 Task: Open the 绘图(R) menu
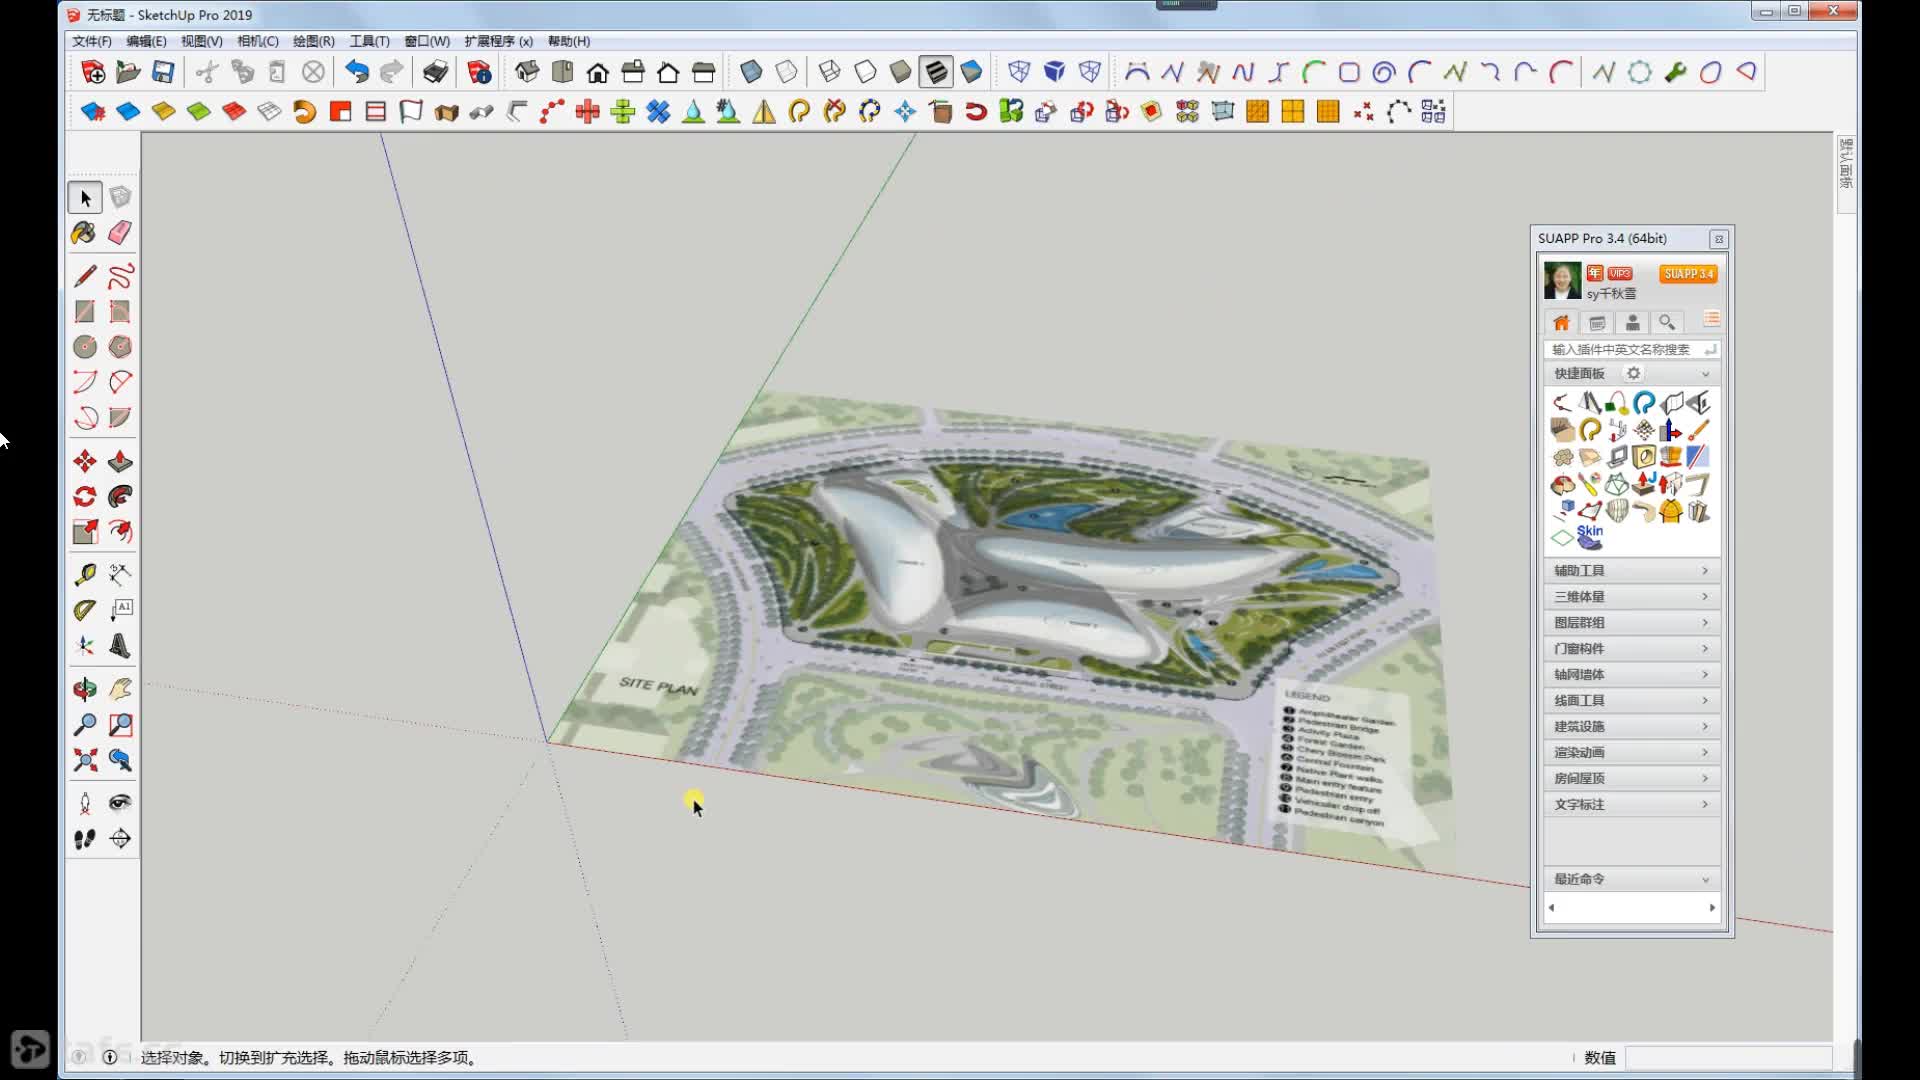tap(313, 41)
